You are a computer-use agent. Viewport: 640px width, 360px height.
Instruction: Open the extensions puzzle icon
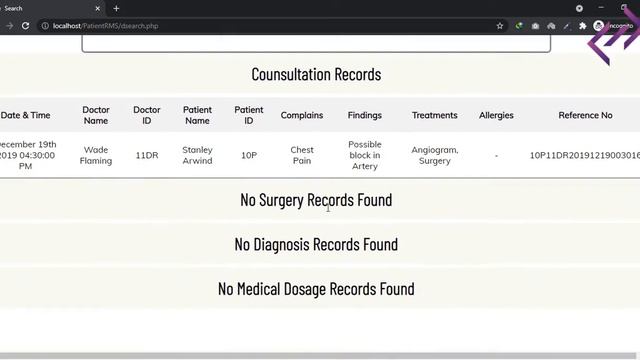coord(582,26)
